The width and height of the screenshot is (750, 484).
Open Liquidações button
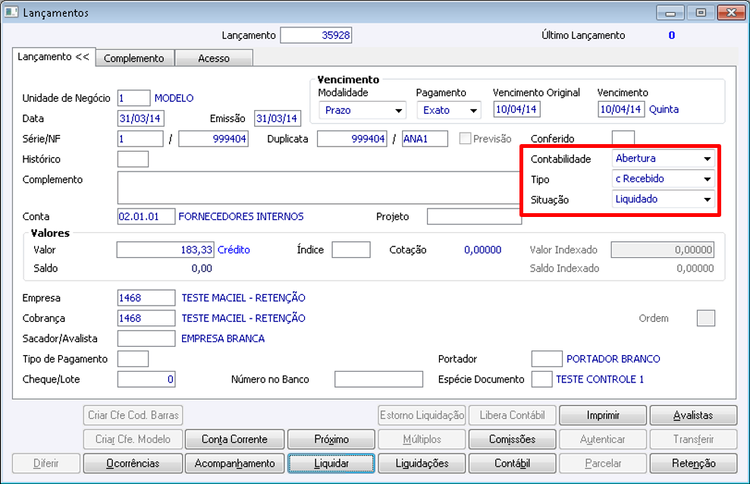click(x=421, y=463)
